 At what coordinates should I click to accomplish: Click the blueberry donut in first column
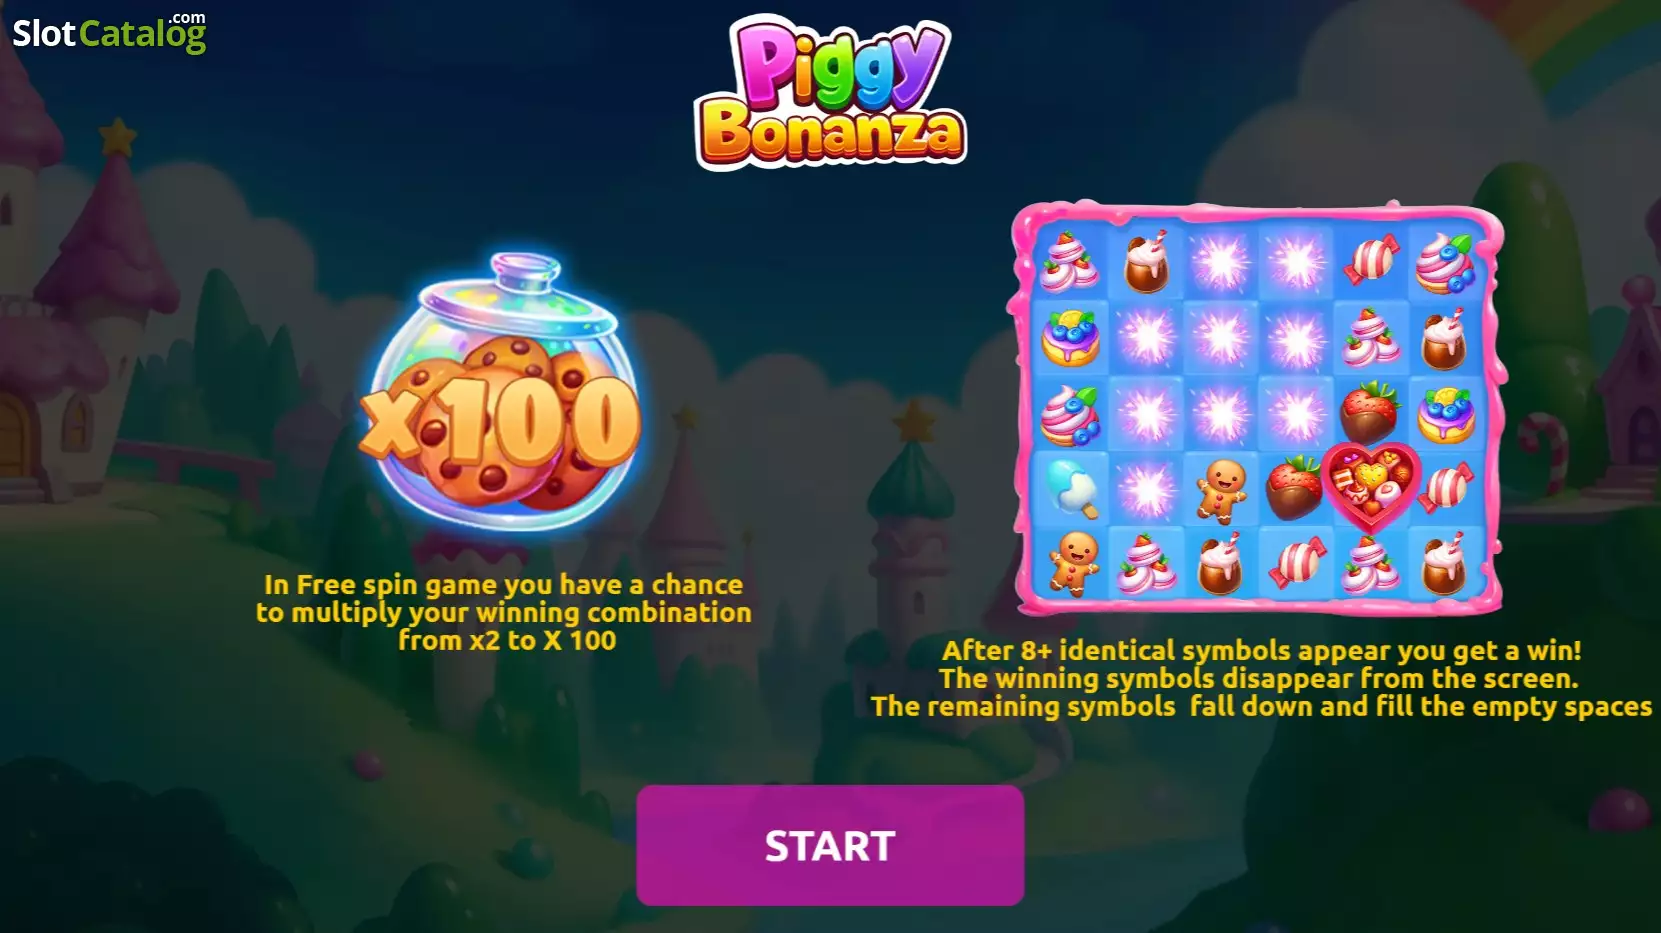point(1071,338)
